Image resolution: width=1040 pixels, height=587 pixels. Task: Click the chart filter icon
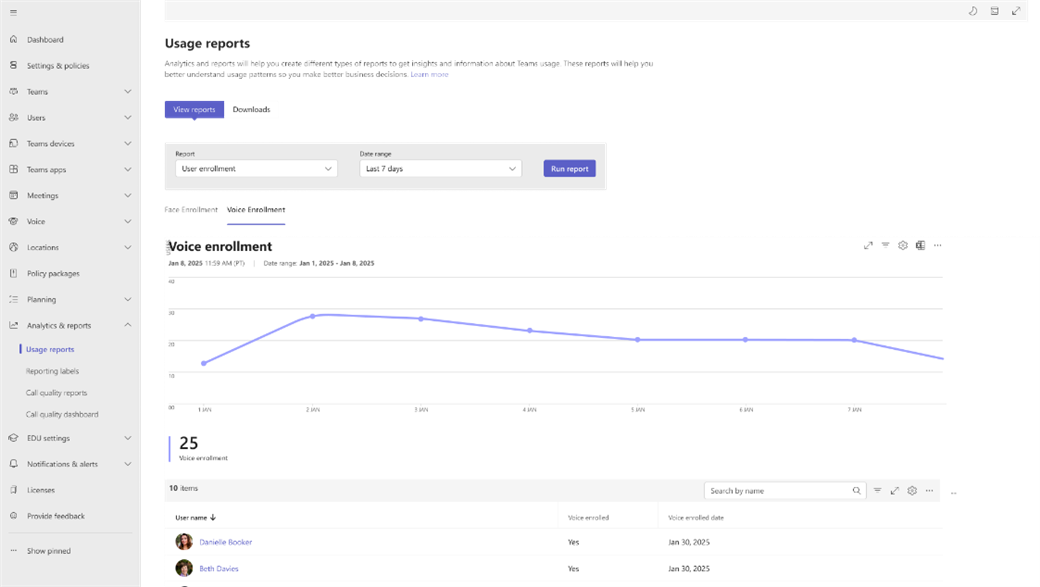pyautogui.click(x=886, y=245)
